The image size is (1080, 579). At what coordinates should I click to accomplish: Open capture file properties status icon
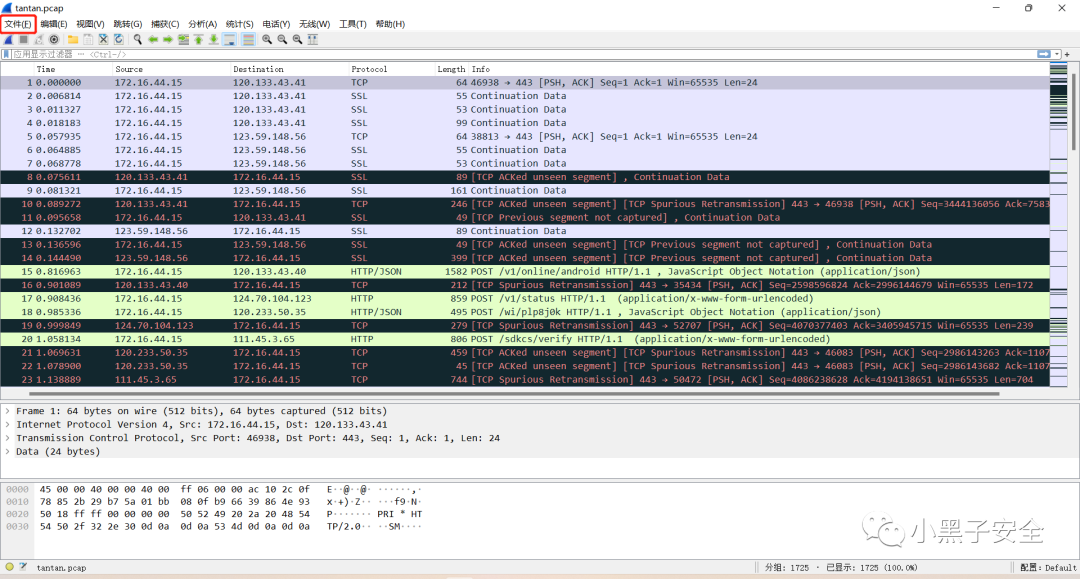click(x=23, y=567)
